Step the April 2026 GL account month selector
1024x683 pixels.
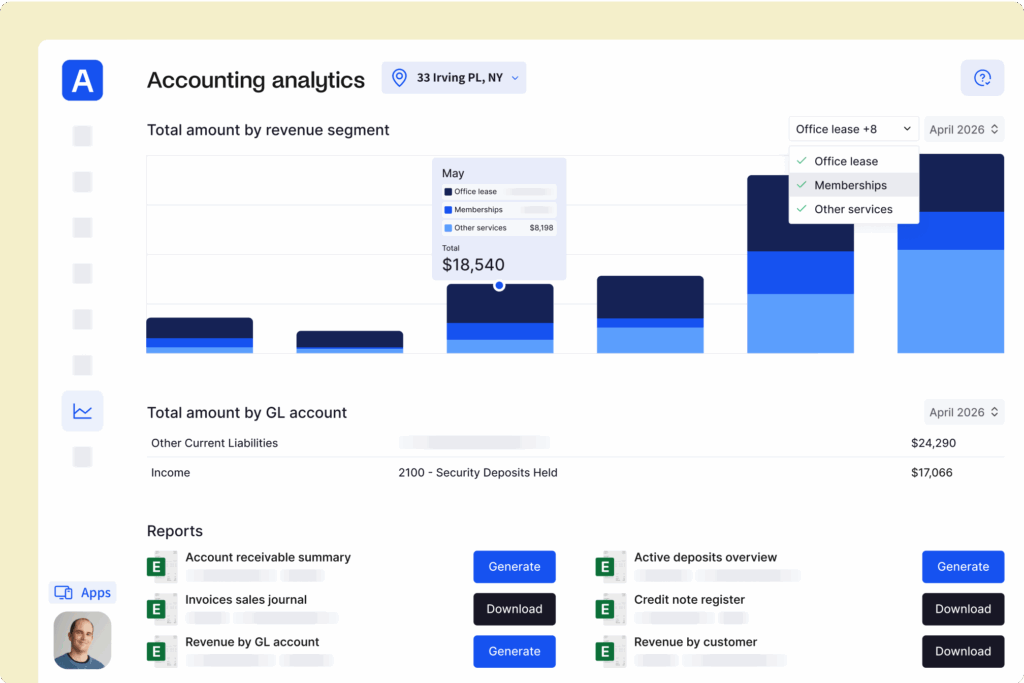click(x=963, y=411)
